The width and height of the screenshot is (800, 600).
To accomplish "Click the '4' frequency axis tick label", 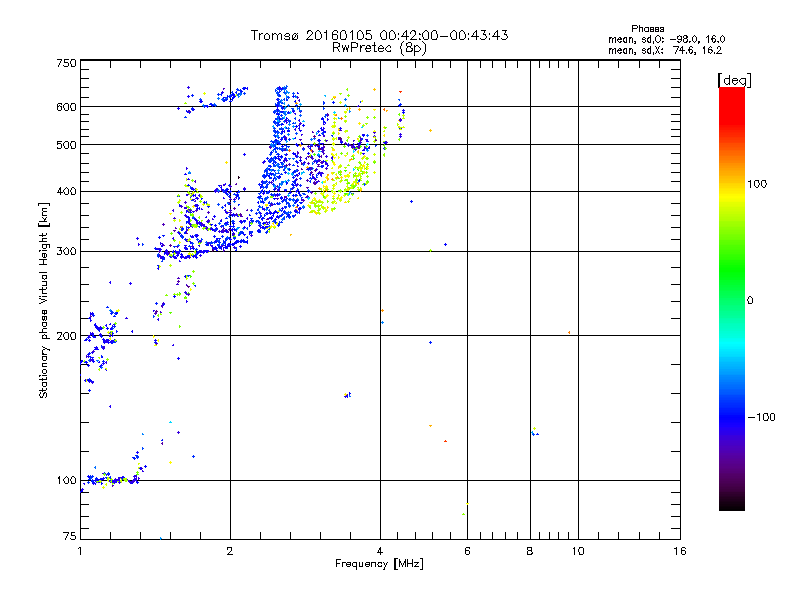I will click(380, 551).
